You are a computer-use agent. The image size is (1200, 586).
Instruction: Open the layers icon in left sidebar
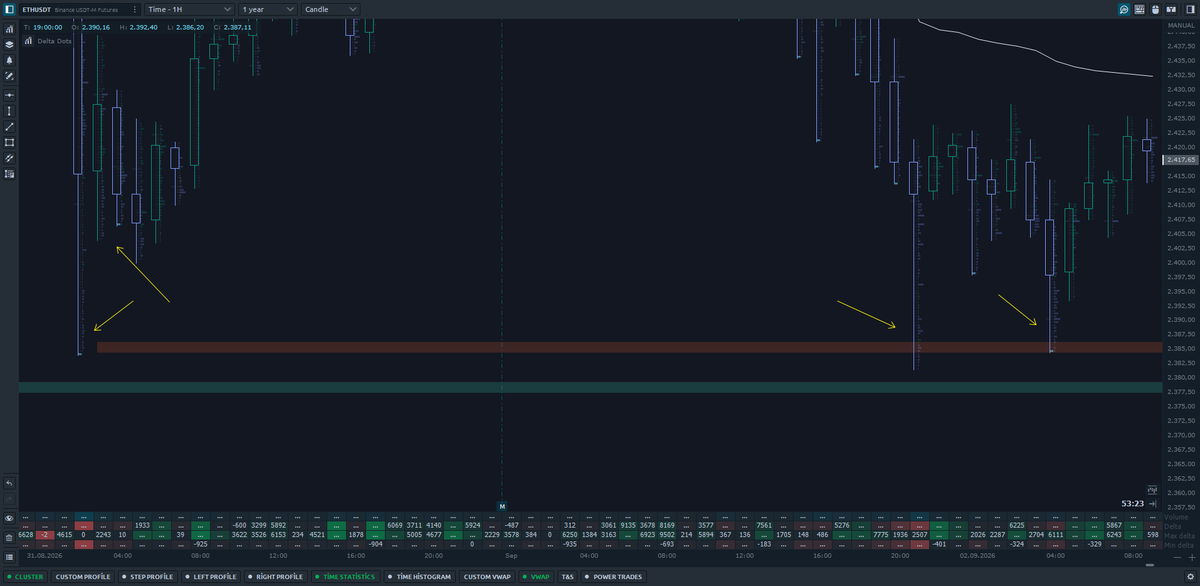pyautogui.click(x=9, y=44)
